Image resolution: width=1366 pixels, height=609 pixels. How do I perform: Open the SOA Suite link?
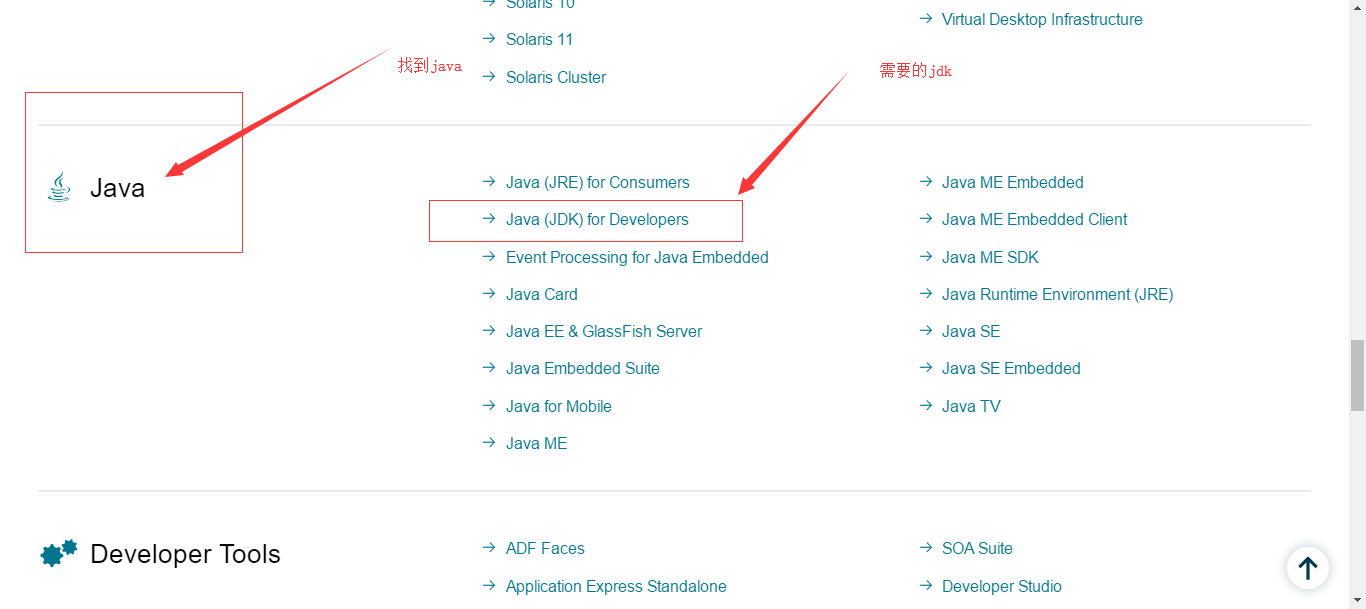pos(977,549)
